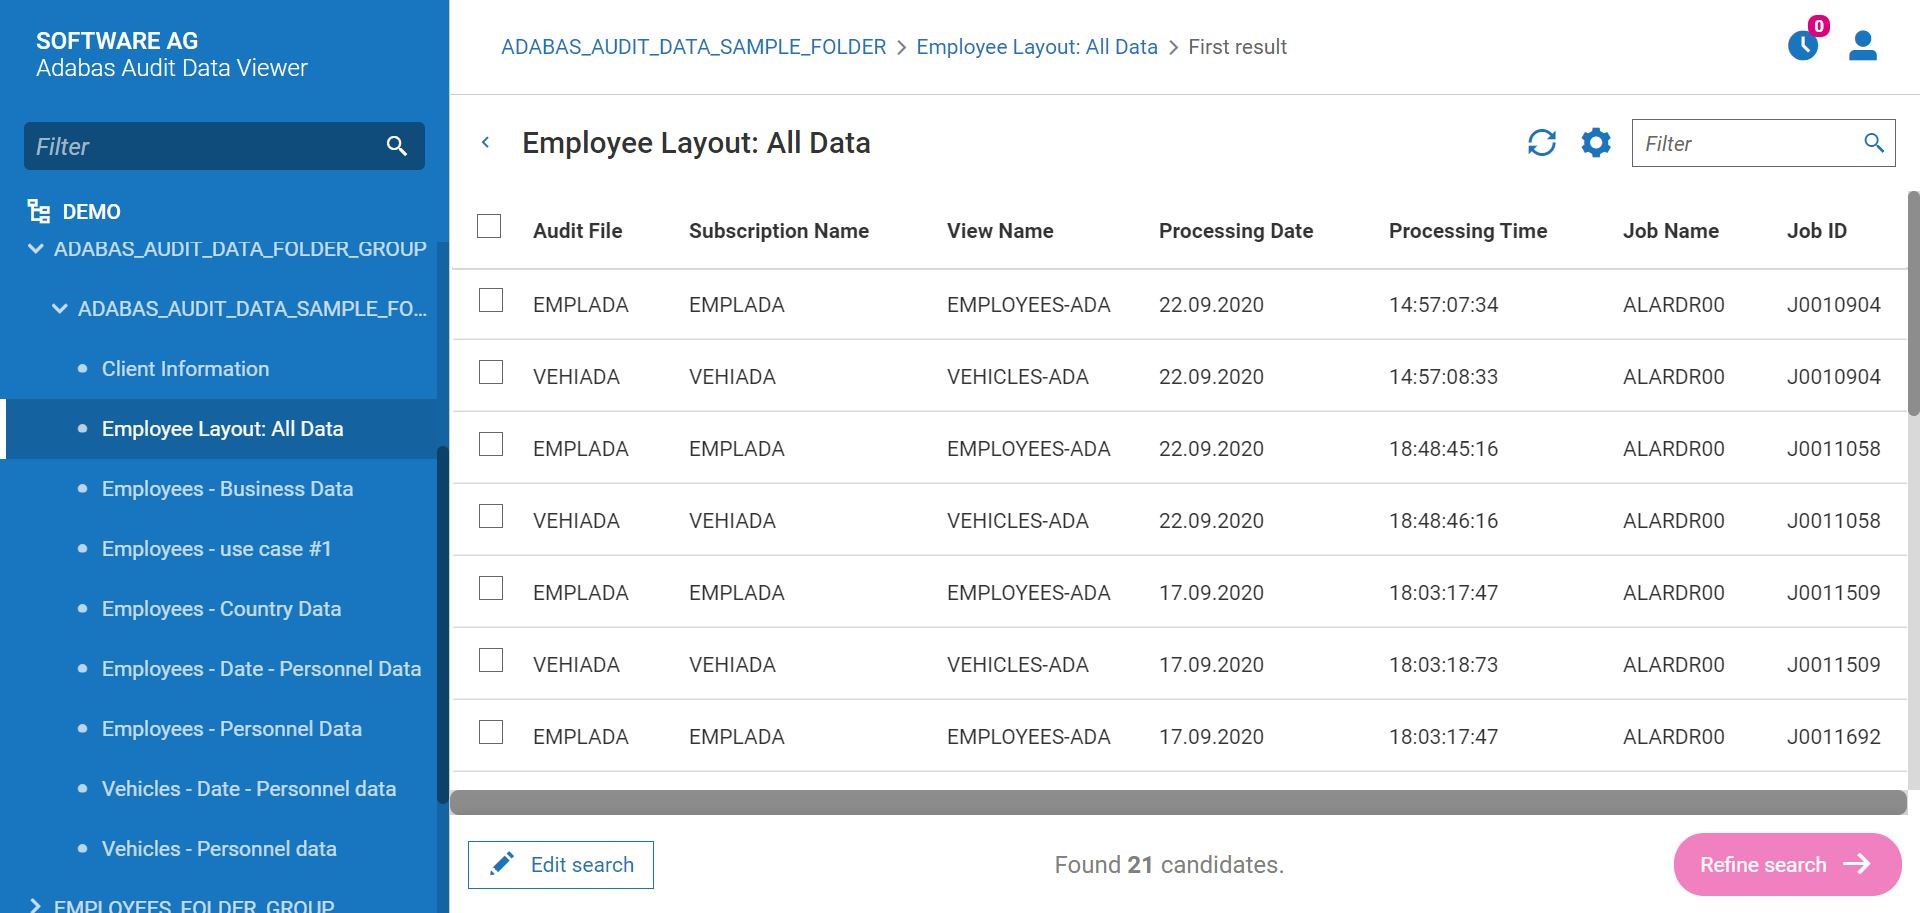Click the arrow on Refine search

[x=1857, y=864]
